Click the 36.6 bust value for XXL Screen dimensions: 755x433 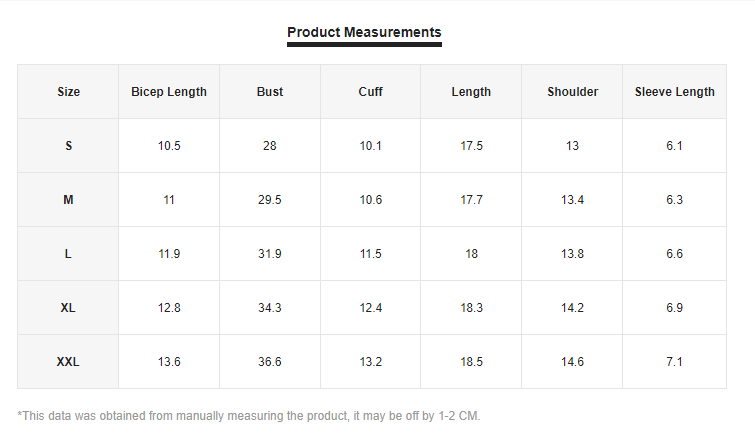(x=270, y=362)
